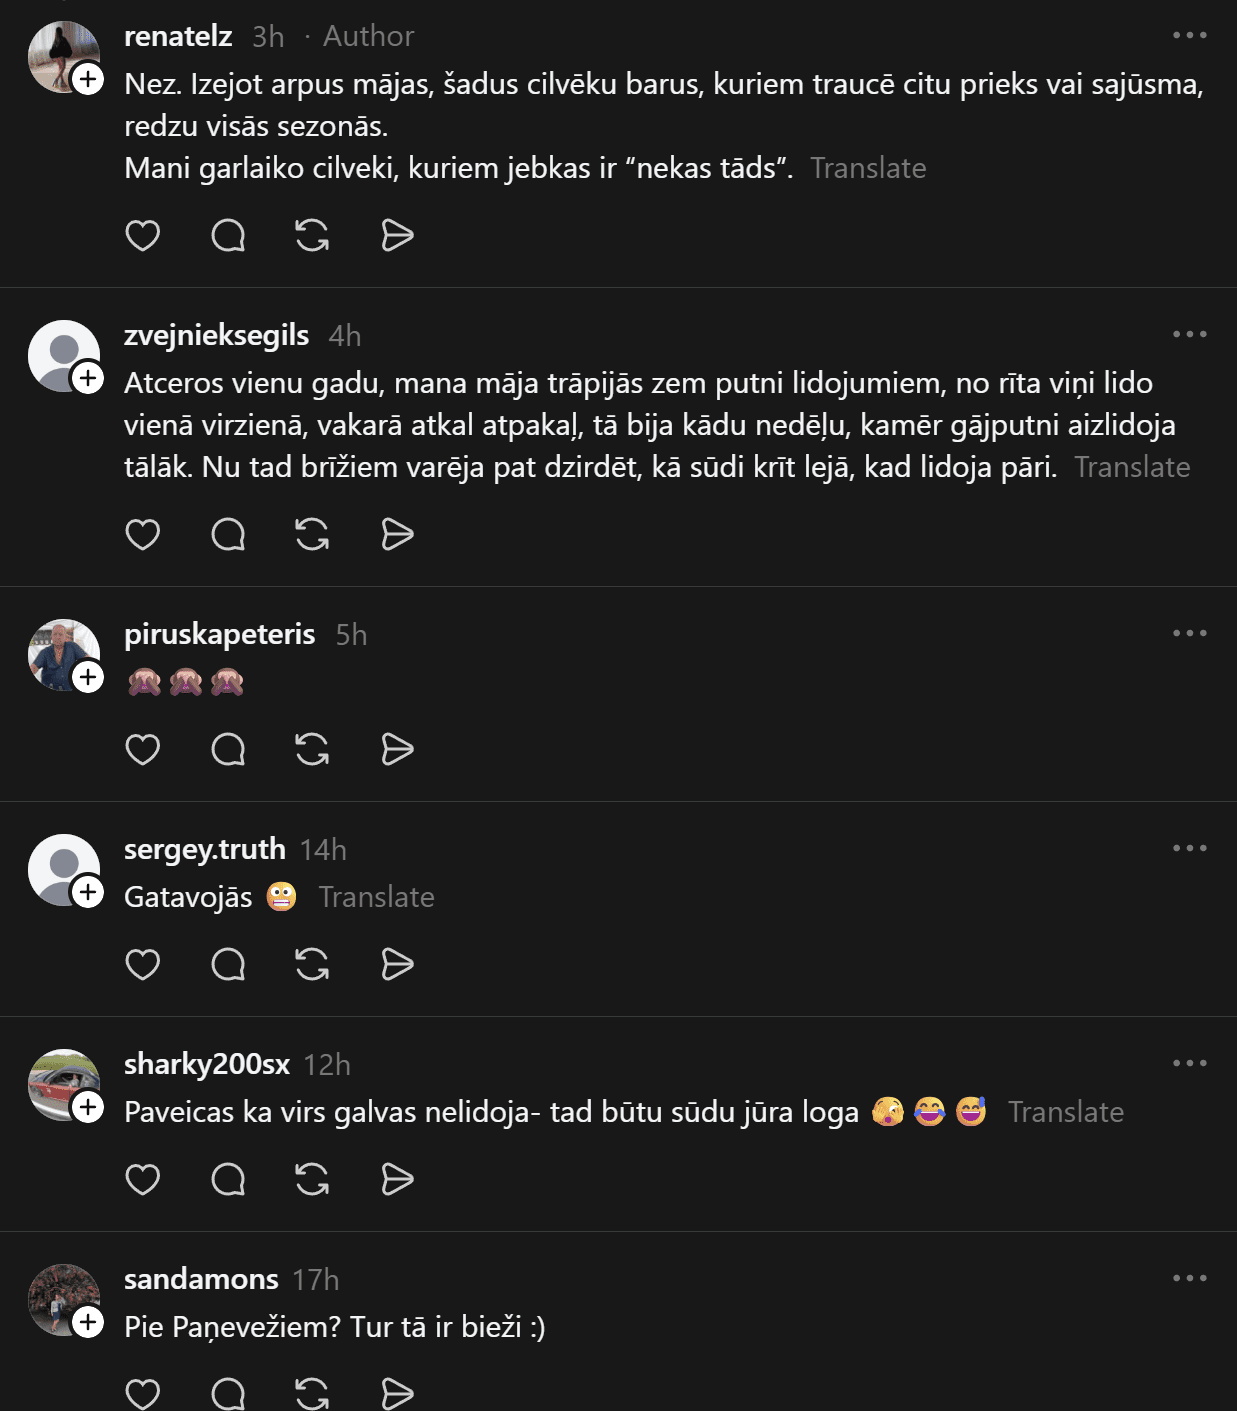Click piruskapeteris's profile picture
The width and height of the screenshot is (1237, 1411).
pyautogui.click(x=62, y=654)
